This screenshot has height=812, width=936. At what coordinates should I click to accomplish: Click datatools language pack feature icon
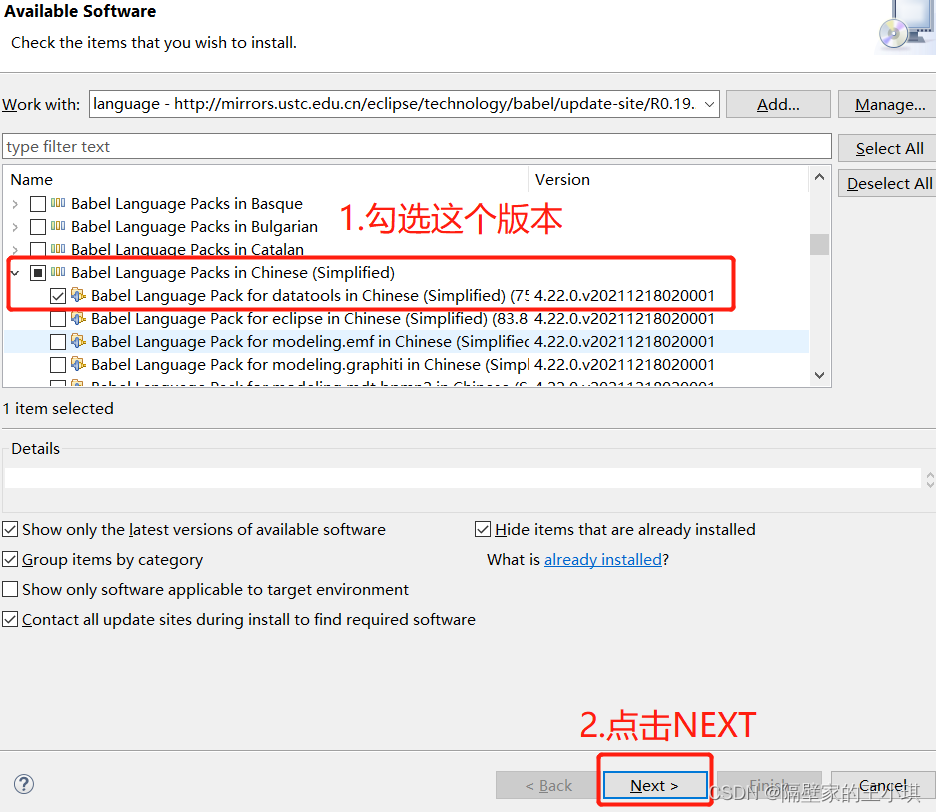tap(78, 294)
